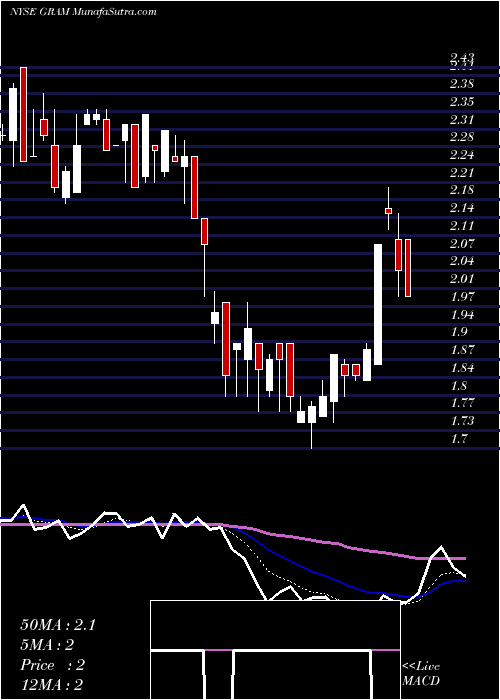This screenshot has width=500, height=700.
Task: Click the 1.9 price axis label
Action: [458, 332]
